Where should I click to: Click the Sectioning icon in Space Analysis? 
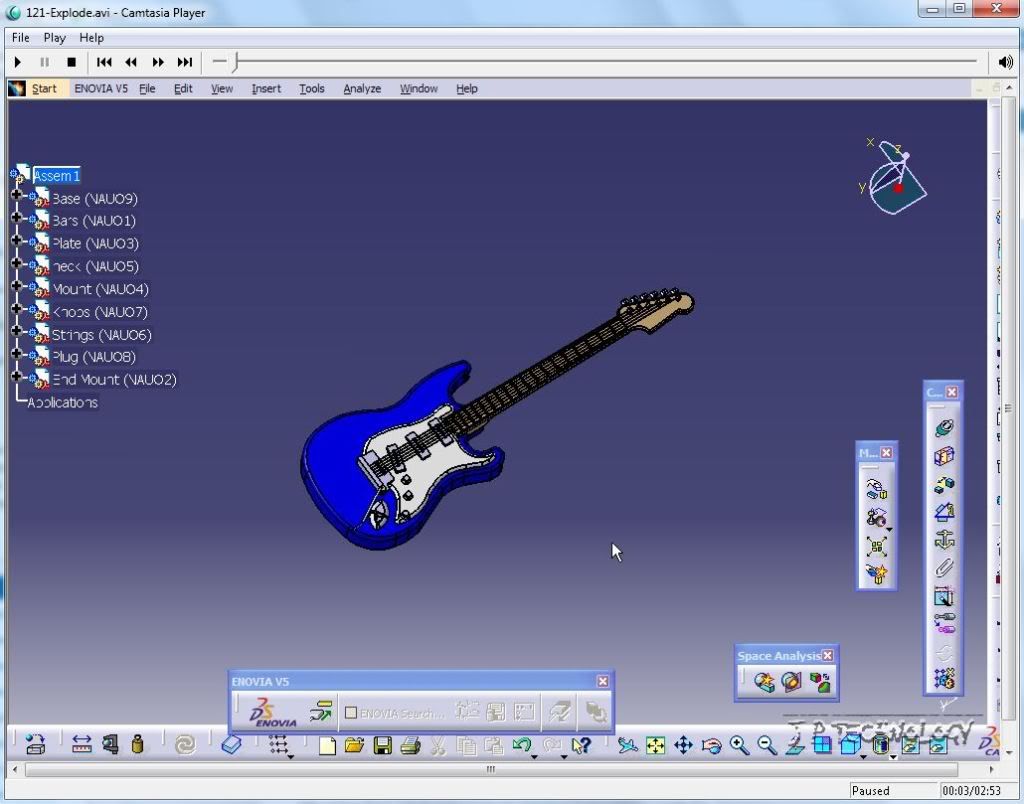tap(792, 683)
